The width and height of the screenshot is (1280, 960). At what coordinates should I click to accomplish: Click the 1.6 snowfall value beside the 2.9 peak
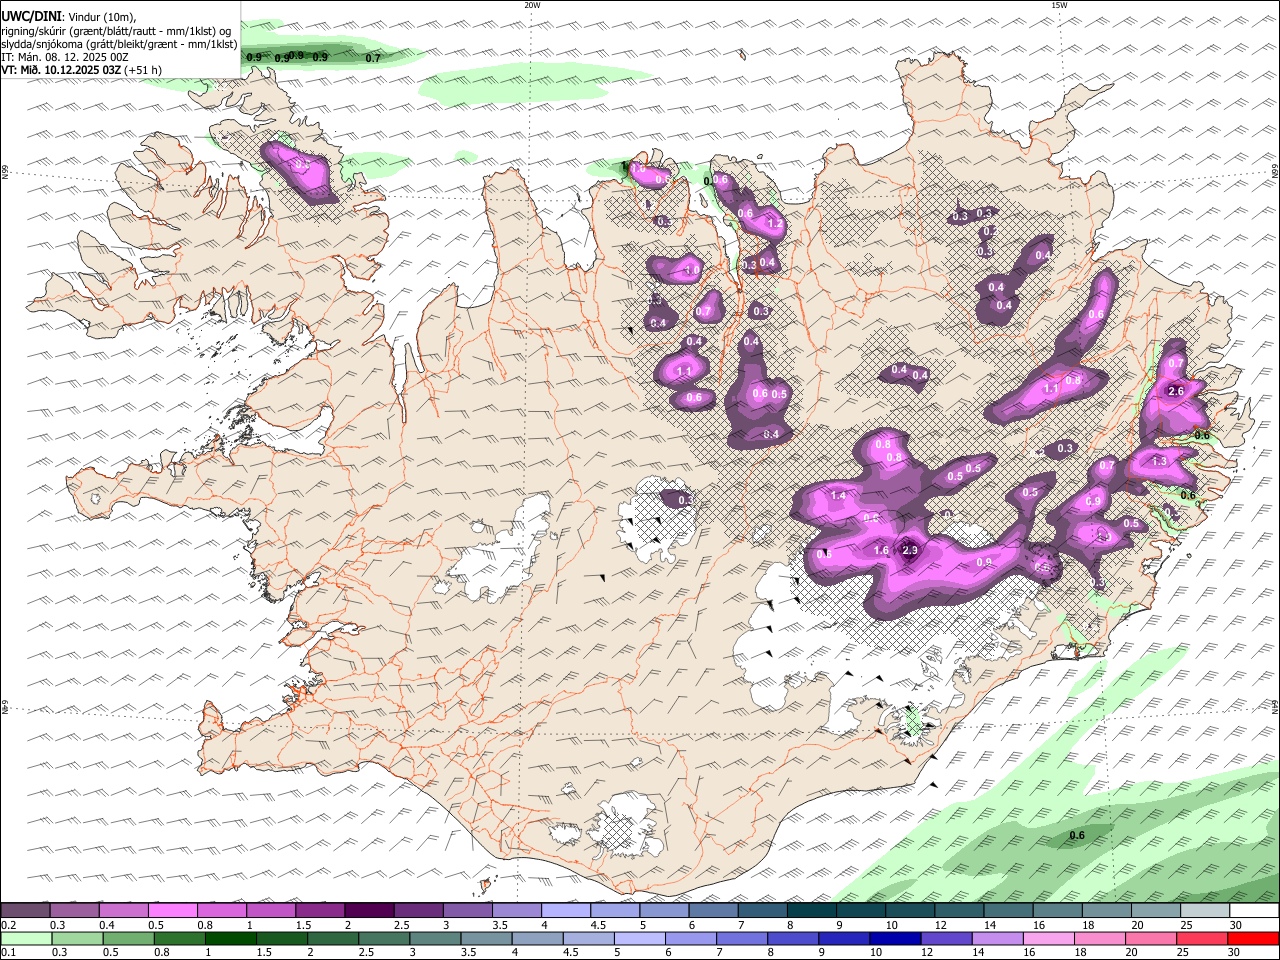coord(881,550)
